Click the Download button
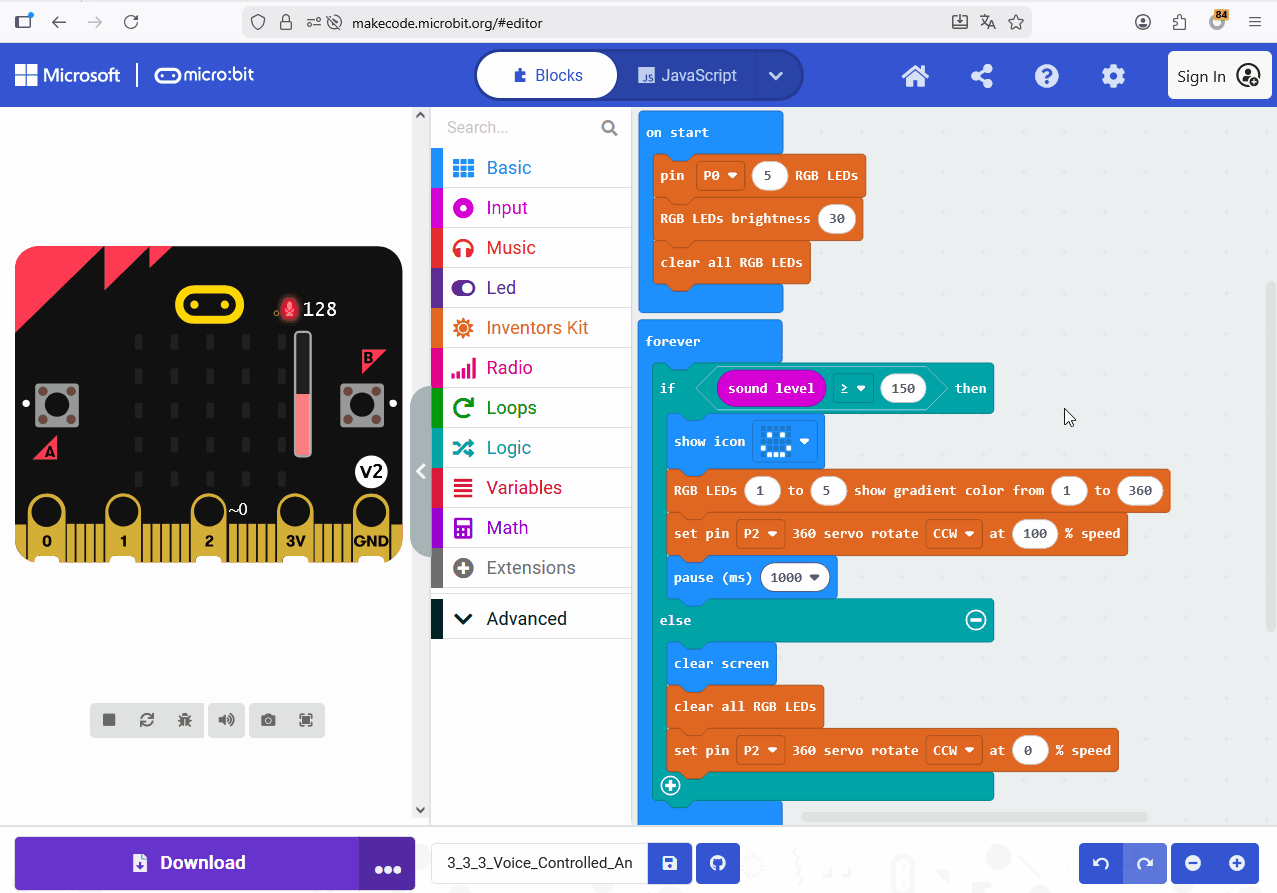The image size is (1277, 893). [187, 863]
